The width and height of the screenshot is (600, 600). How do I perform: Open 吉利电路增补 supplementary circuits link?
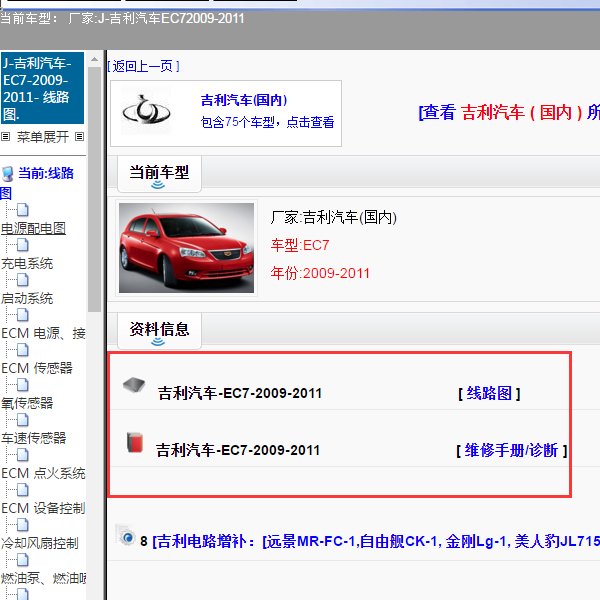click(376, 541)
